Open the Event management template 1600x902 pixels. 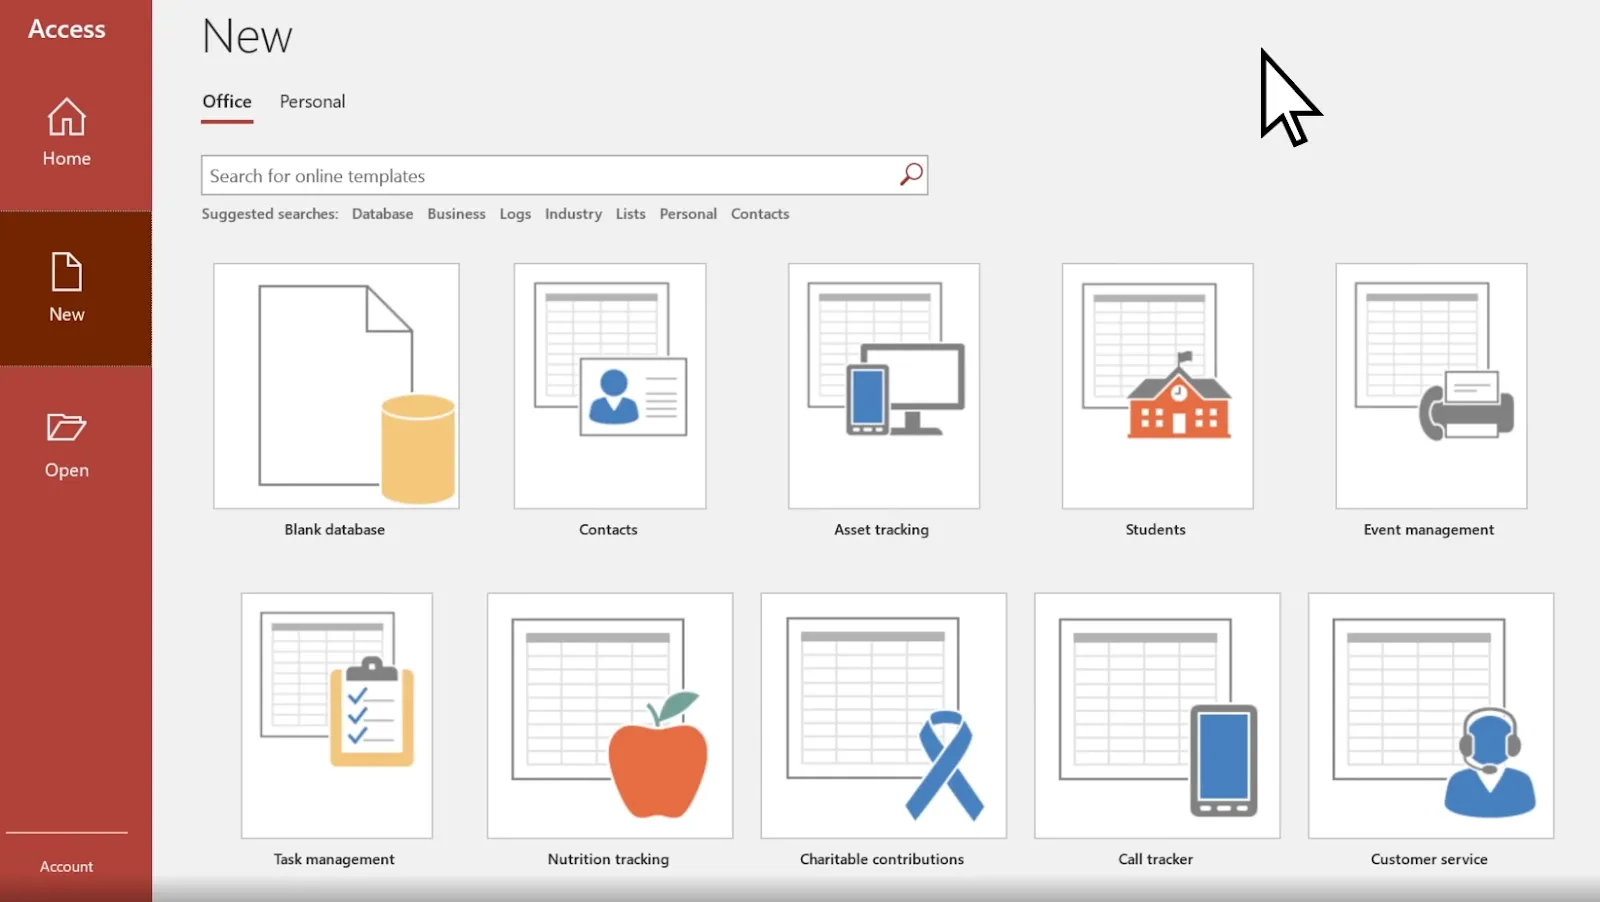1431,386
